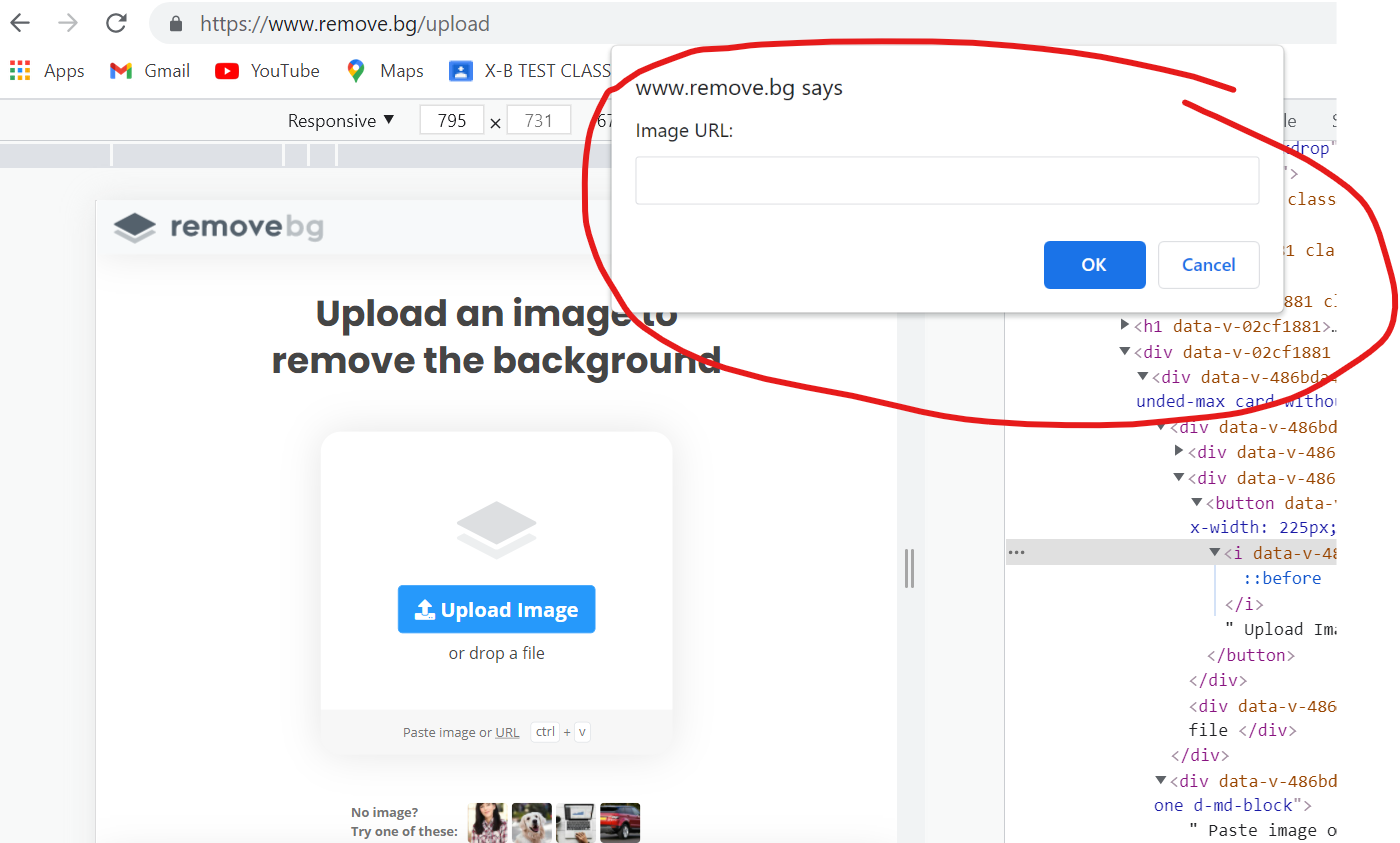Open the Gmail bookmark
The height and width of the screenshot is (843, 1400).
150,71
